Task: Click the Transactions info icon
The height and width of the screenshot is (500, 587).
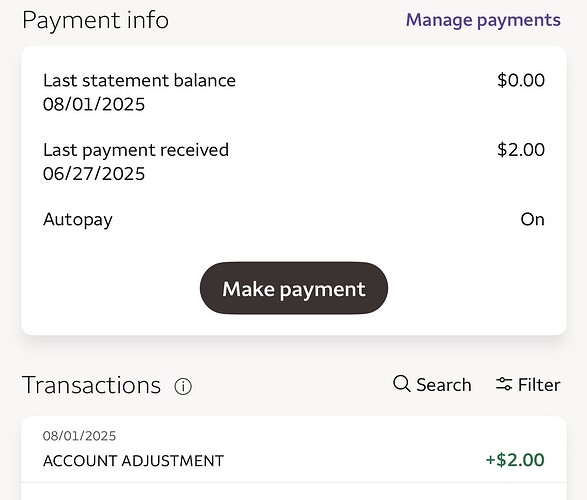Action: pyautogui.click(x=183, y=386)
